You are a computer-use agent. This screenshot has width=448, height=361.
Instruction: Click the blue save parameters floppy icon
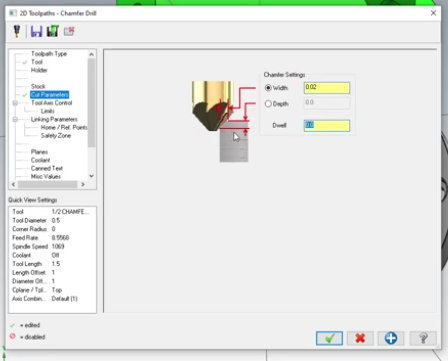[36, 31]
